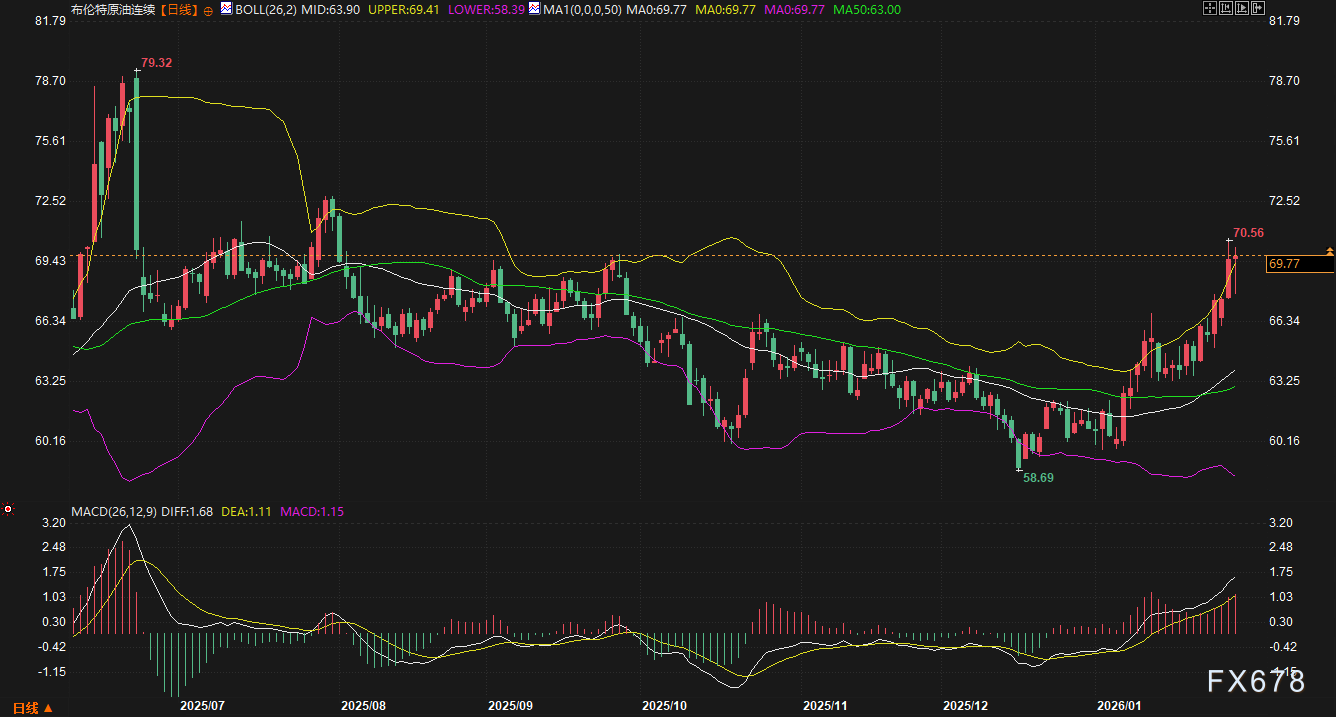Viewport: 1336px width, 717px height.
Task: Click the export chart arrow icon
Action: pos(1258,8)
